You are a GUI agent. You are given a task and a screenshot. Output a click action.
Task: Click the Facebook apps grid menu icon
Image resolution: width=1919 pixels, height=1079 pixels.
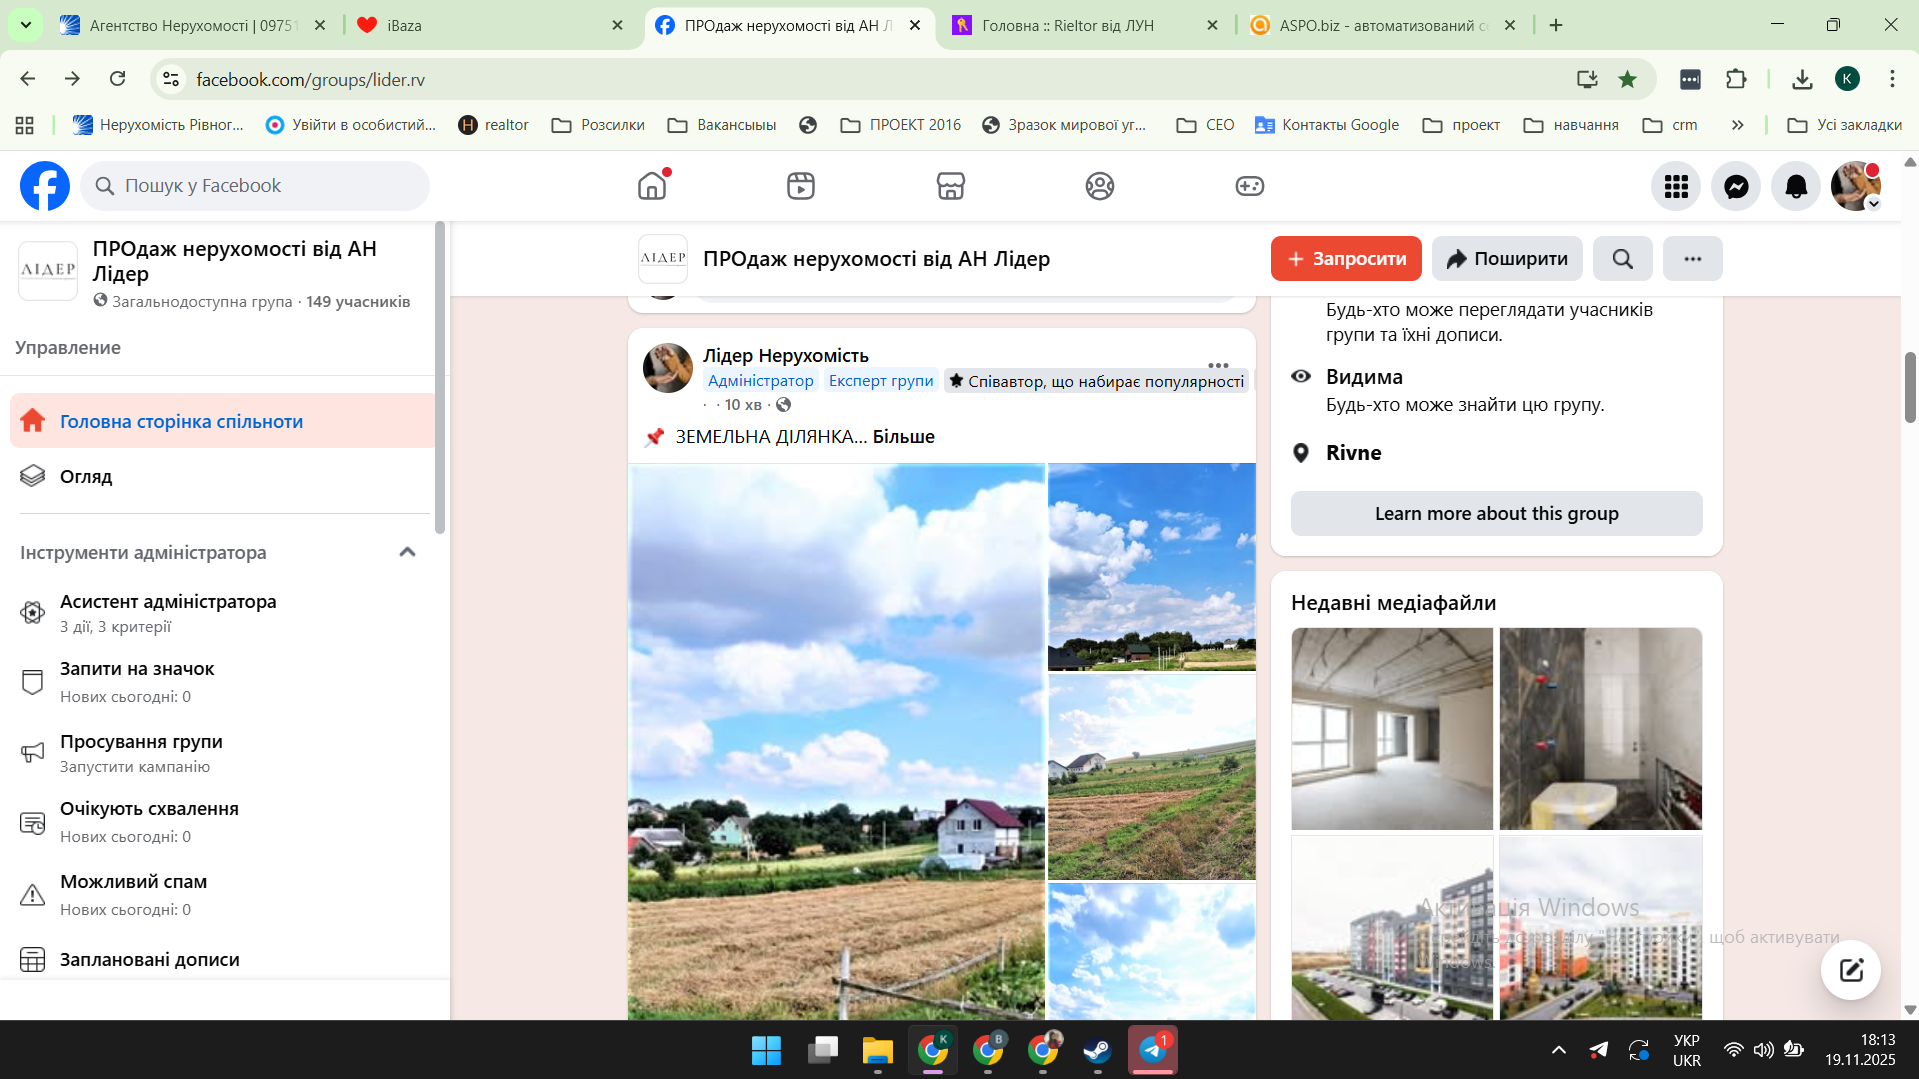pyautogui.click(x=1676, y=186)
